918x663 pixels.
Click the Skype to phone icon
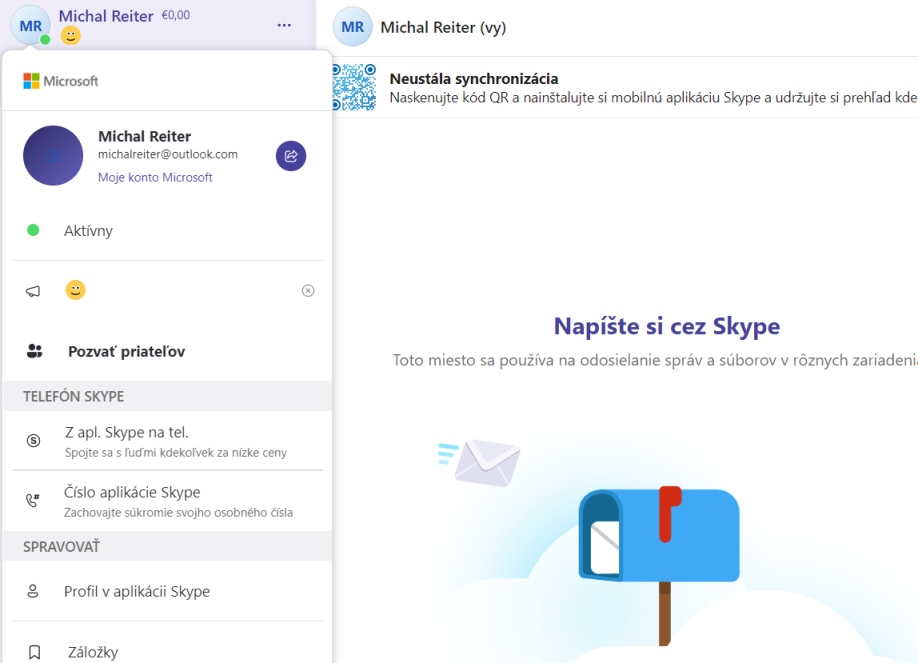pos(34,441)
